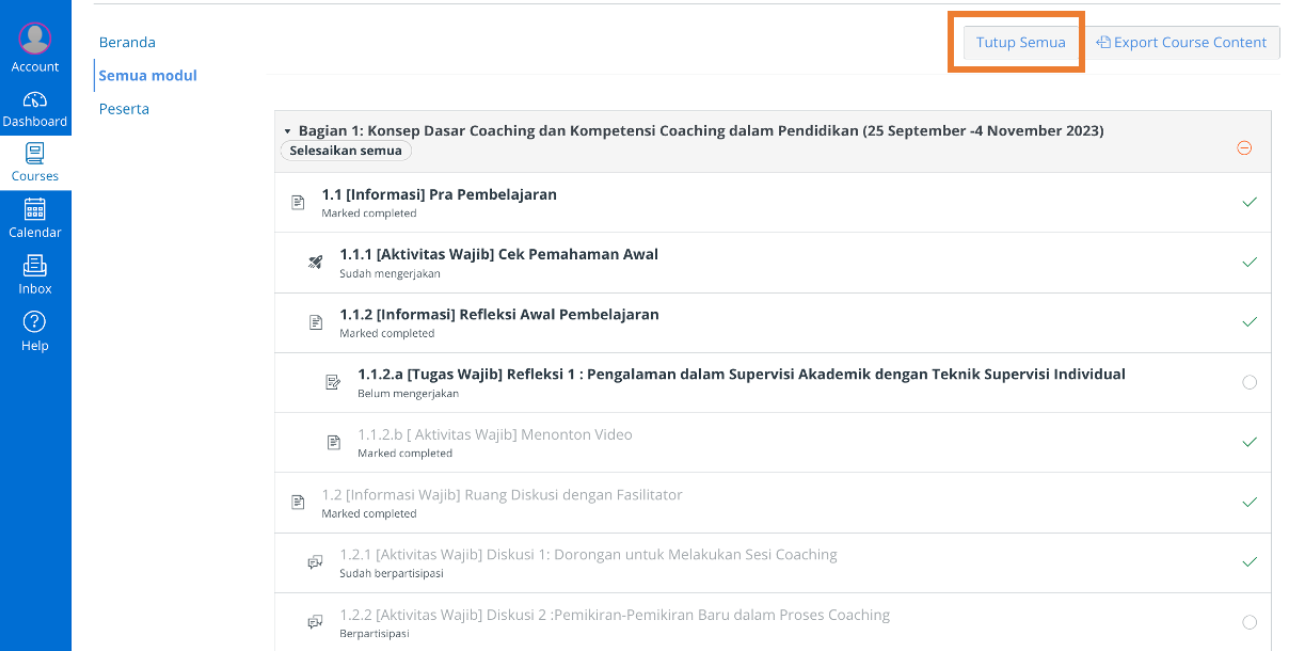The height and width of the screenshot is (651, 1299).
Task: Open the Beranda navigation item
Action: point(127,42)
